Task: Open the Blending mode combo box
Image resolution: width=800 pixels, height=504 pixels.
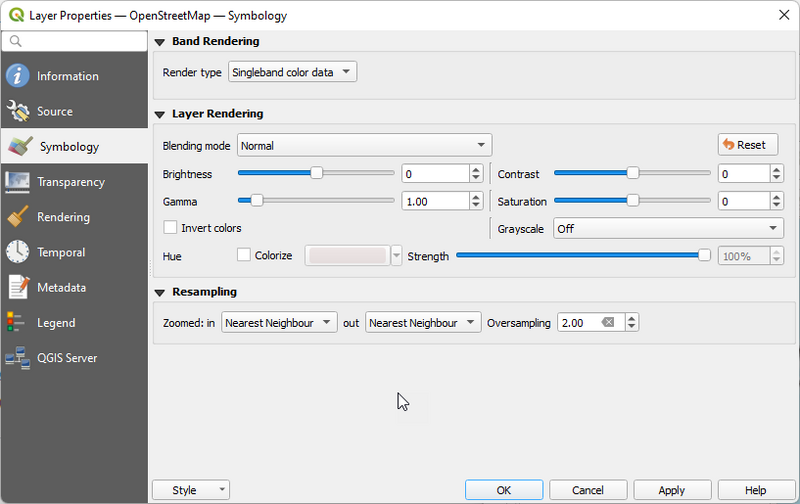Action: pos(364,145)
